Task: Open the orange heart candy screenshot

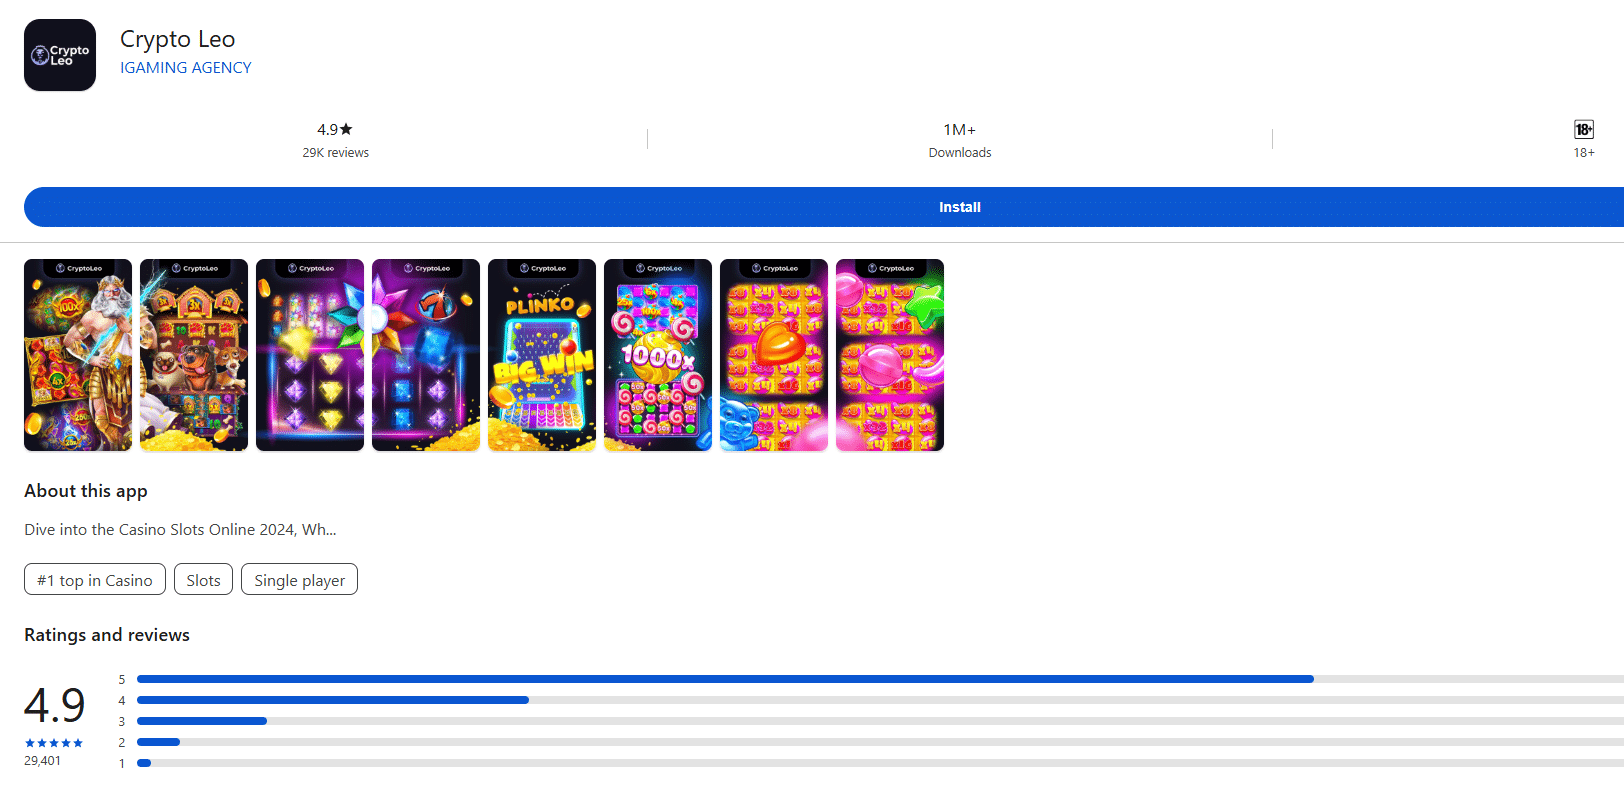Action: click(x=774, y=355)
